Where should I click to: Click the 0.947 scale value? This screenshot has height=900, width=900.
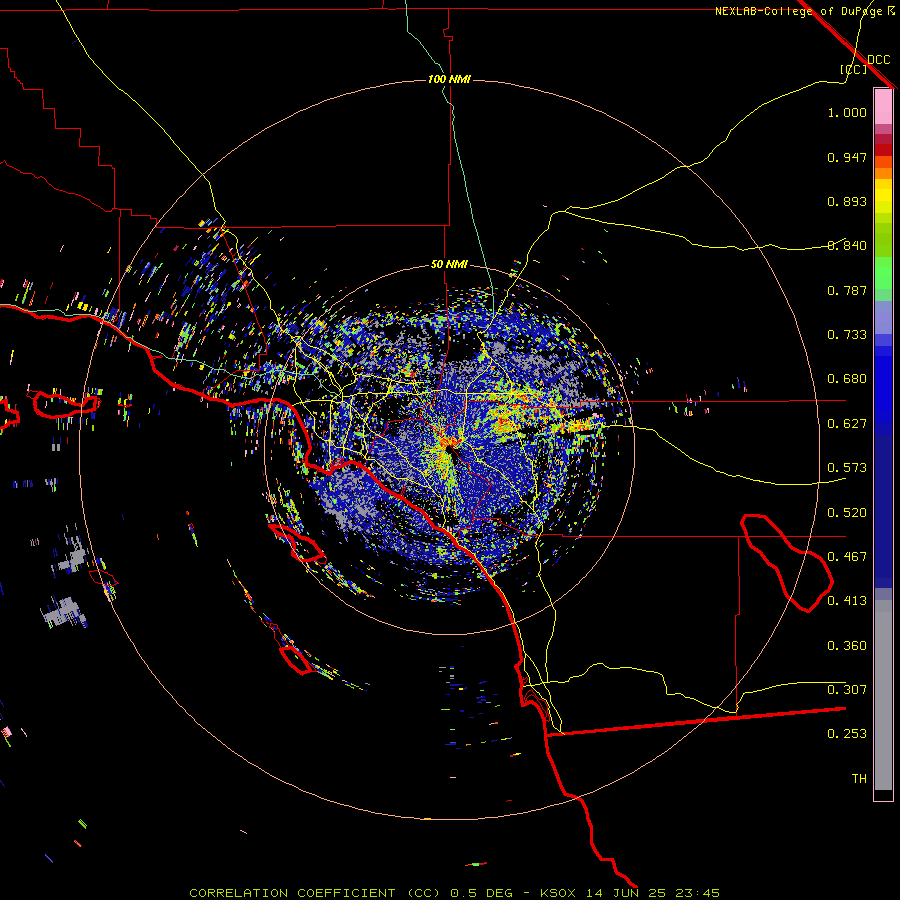pos(847,157)
